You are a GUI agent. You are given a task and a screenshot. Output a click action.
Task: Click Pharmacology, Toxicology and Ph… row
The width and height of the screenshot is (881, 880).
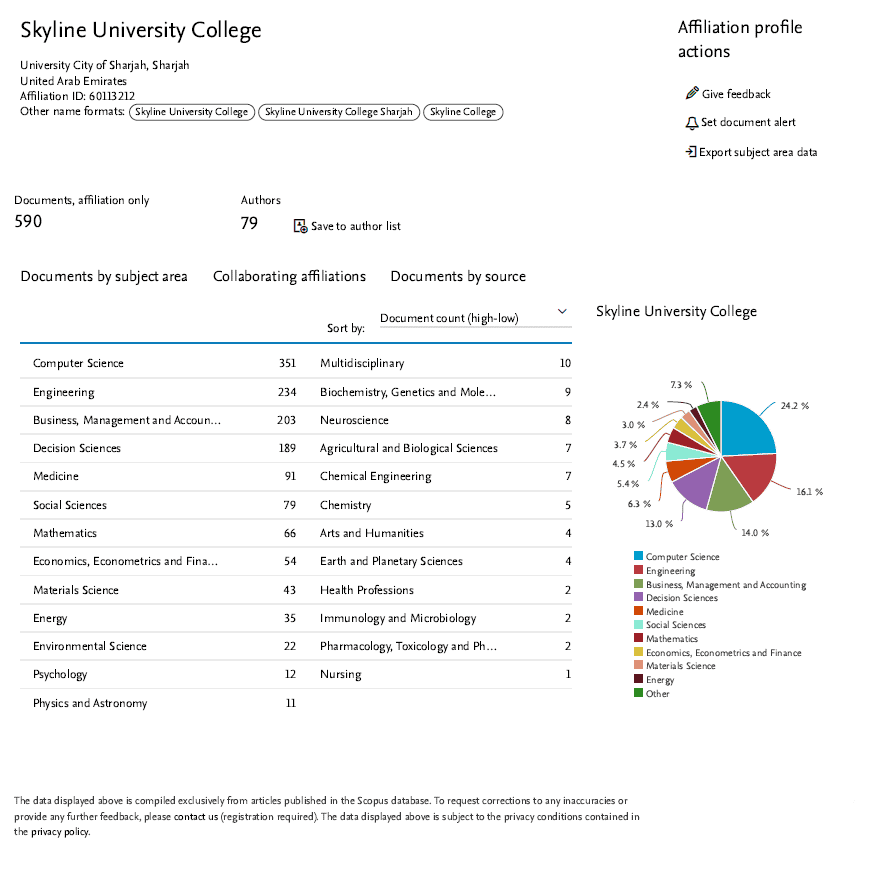pyautogui.click(x=446, y=646)
